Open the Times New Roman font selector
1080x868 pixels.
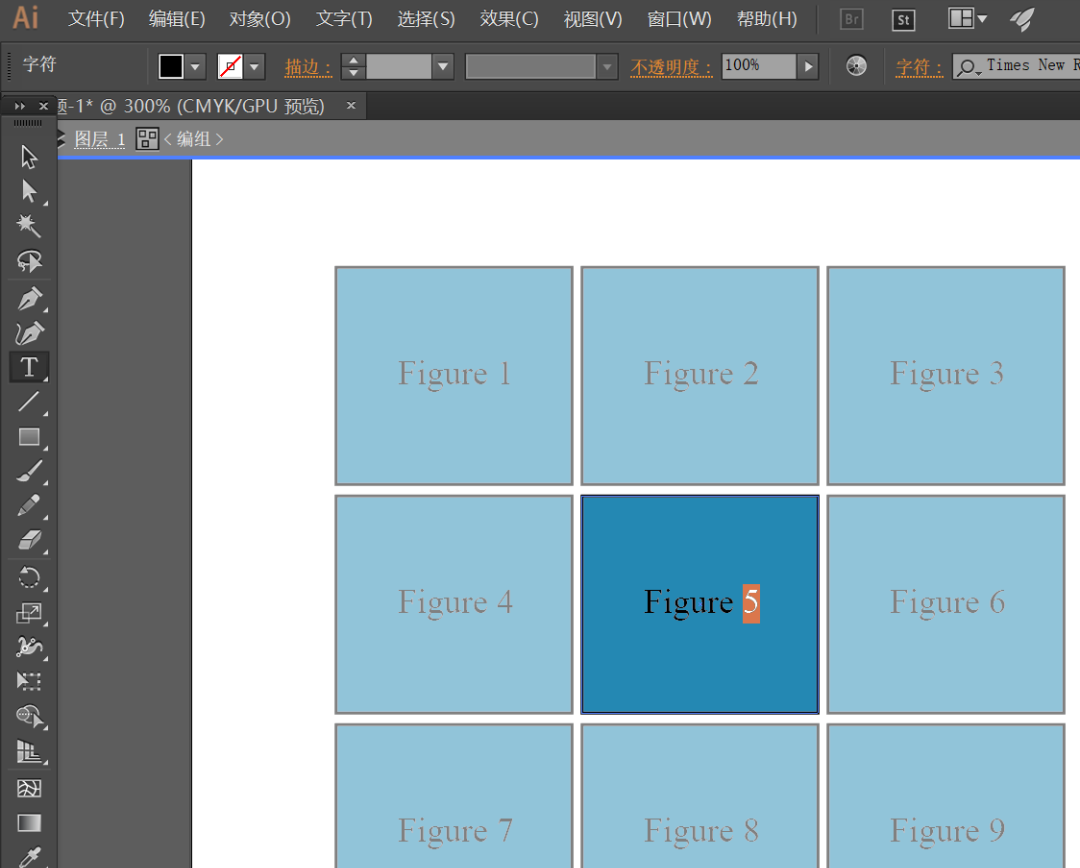[x=1016, y=66]
